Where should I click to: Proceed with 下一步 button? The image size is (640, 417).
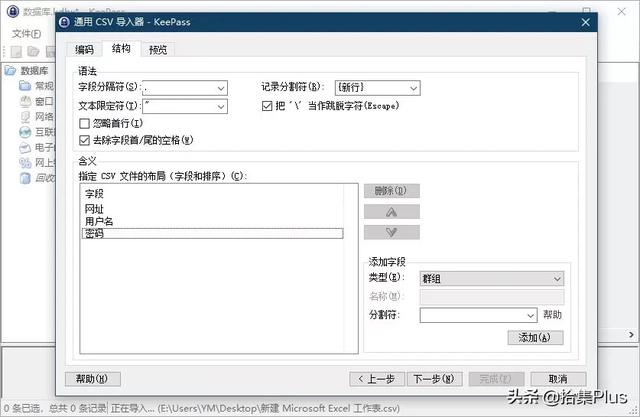point(434,379)
